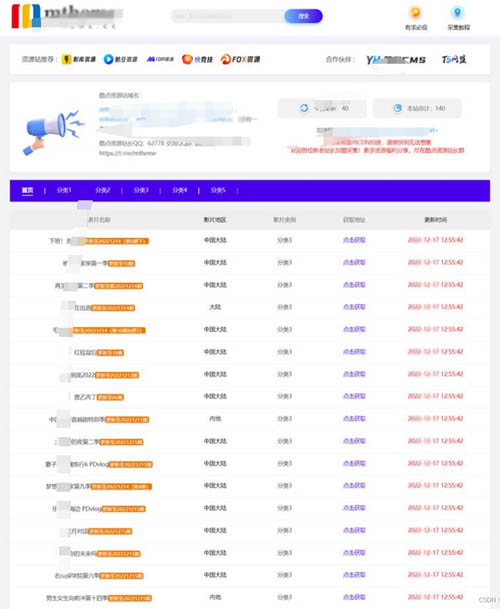Click the 影片名称 column header
500x609 pixels.
coord(99,220)
